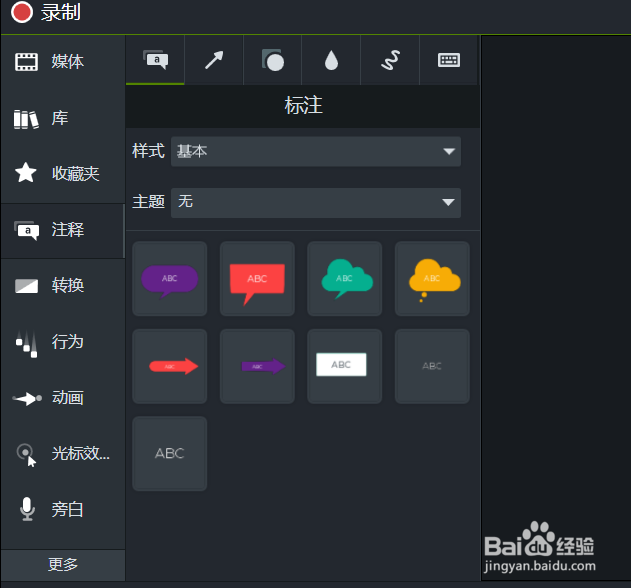Switch to the Shapes tab
Viewport: 631px width, 588px height.
pos(273,60)
